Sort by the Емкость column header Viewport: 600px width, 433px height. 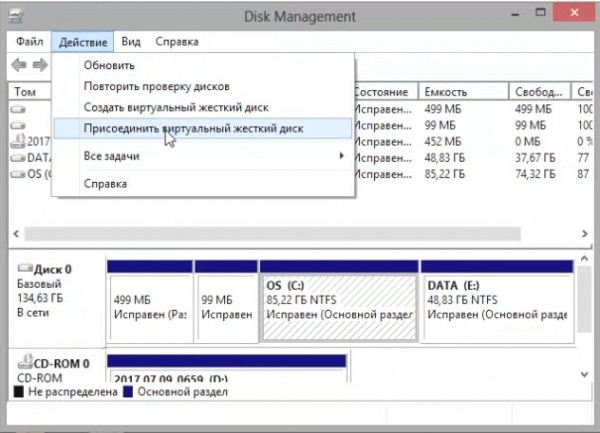pos(464,92)
